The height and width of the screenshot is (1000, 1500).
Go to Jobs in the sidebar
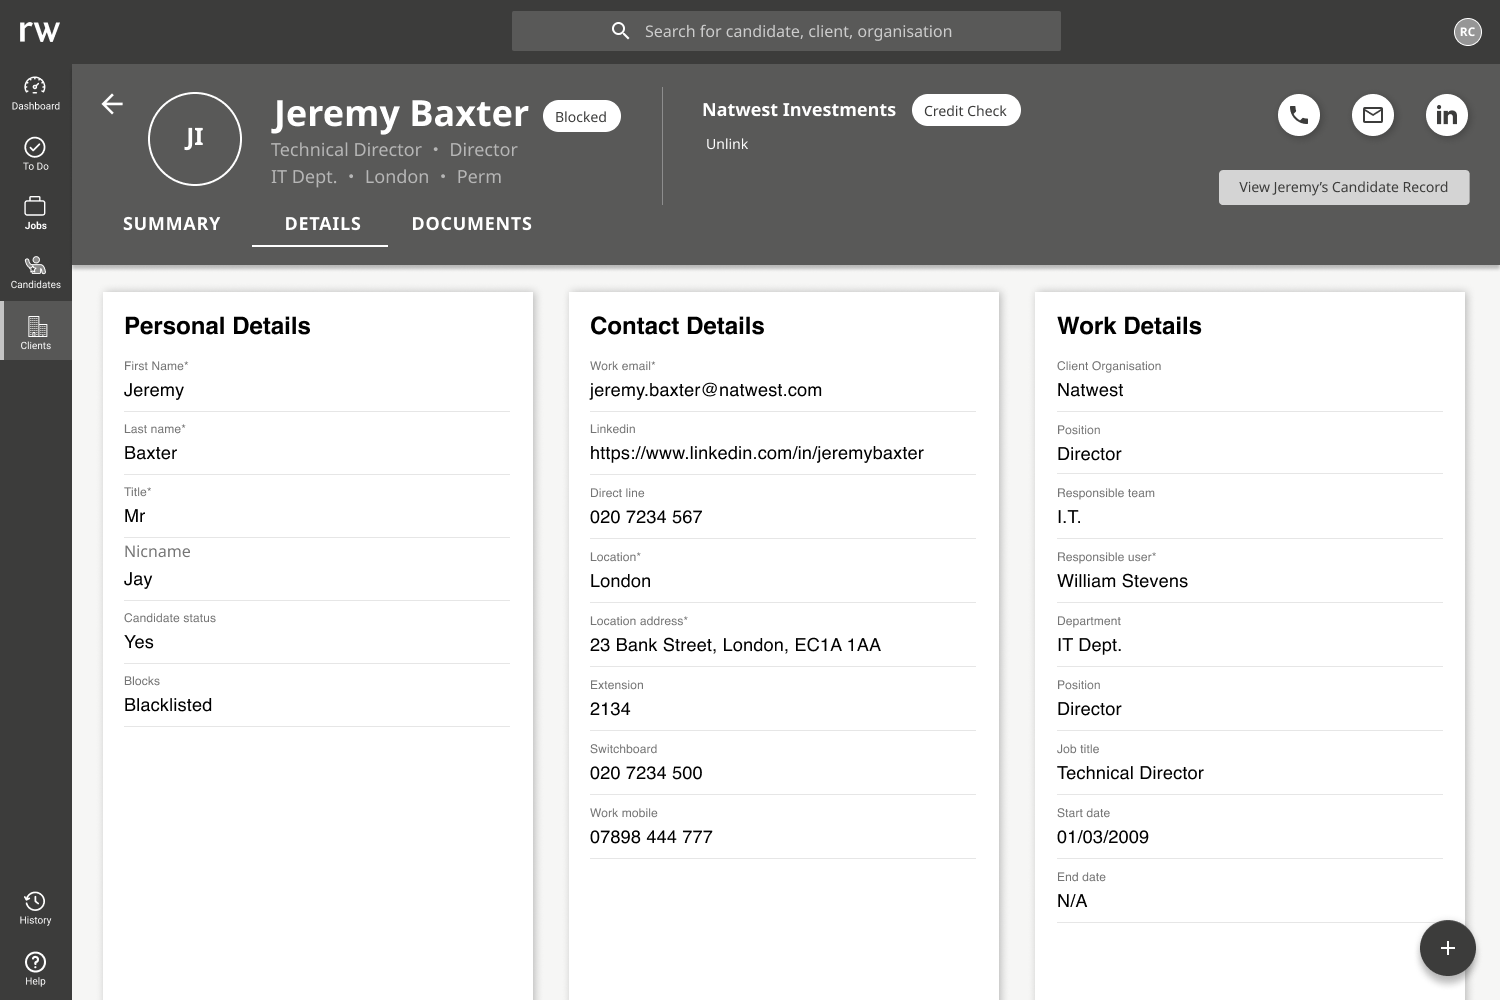click(35, 213)
